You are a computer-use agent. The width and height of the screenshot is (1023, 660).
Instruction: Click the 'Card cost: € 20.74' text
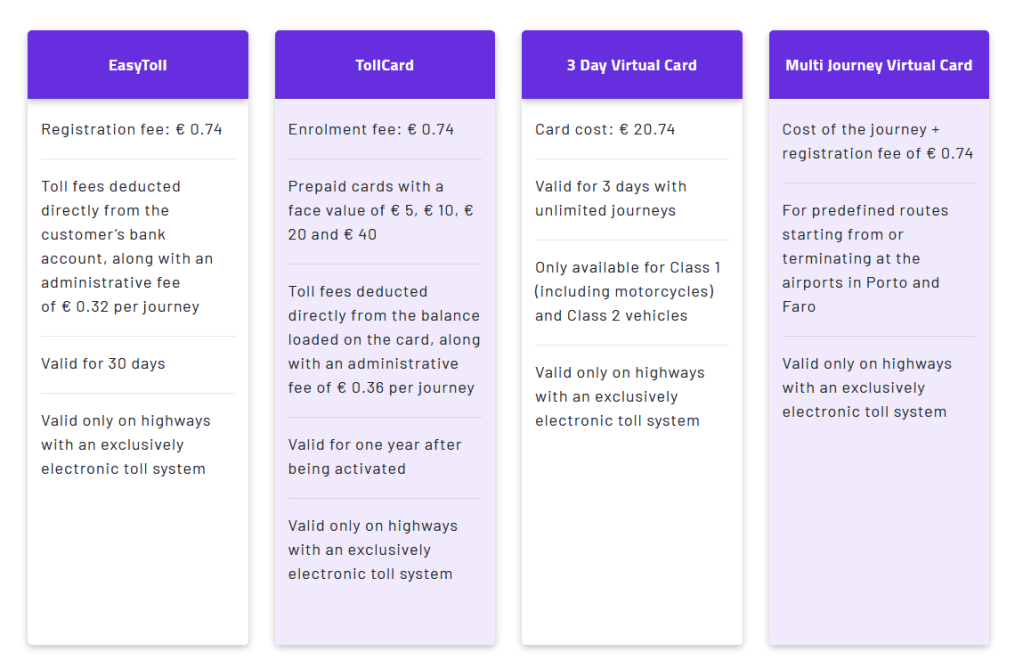(x=605, y=129)
